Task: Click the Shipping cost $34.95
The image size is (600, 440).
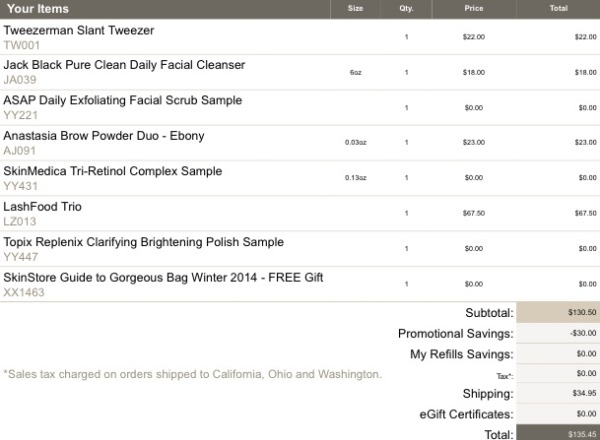Action: [x=584, y=393]
